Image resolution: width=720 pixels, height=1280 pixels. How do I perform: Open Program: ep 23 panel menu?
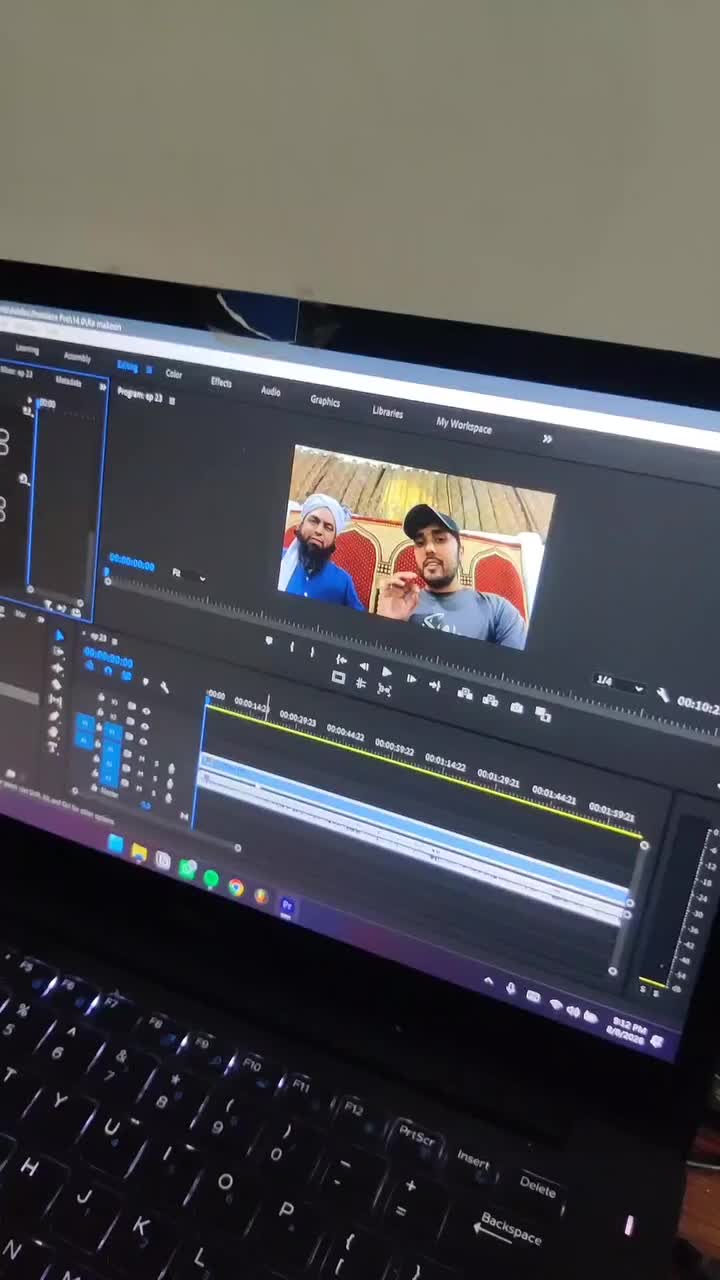coord(172,400)
